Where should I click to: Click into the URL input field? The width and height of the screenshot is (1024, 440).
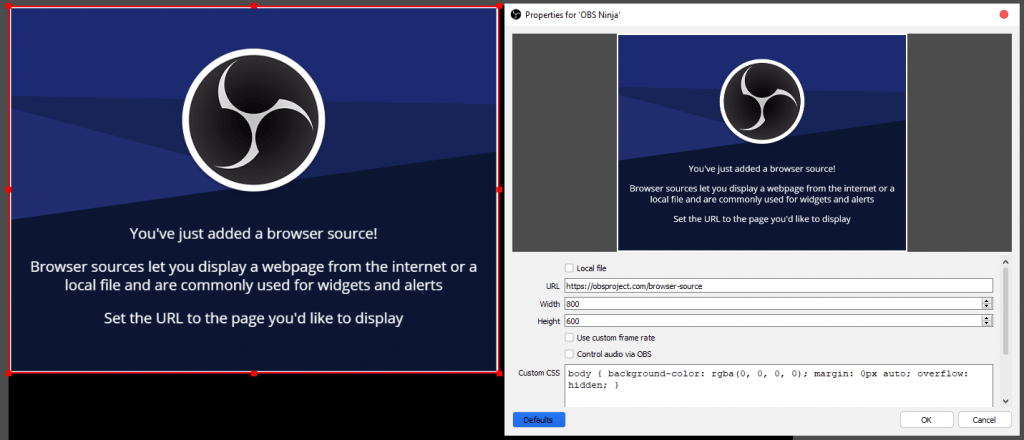click(778, 286)
